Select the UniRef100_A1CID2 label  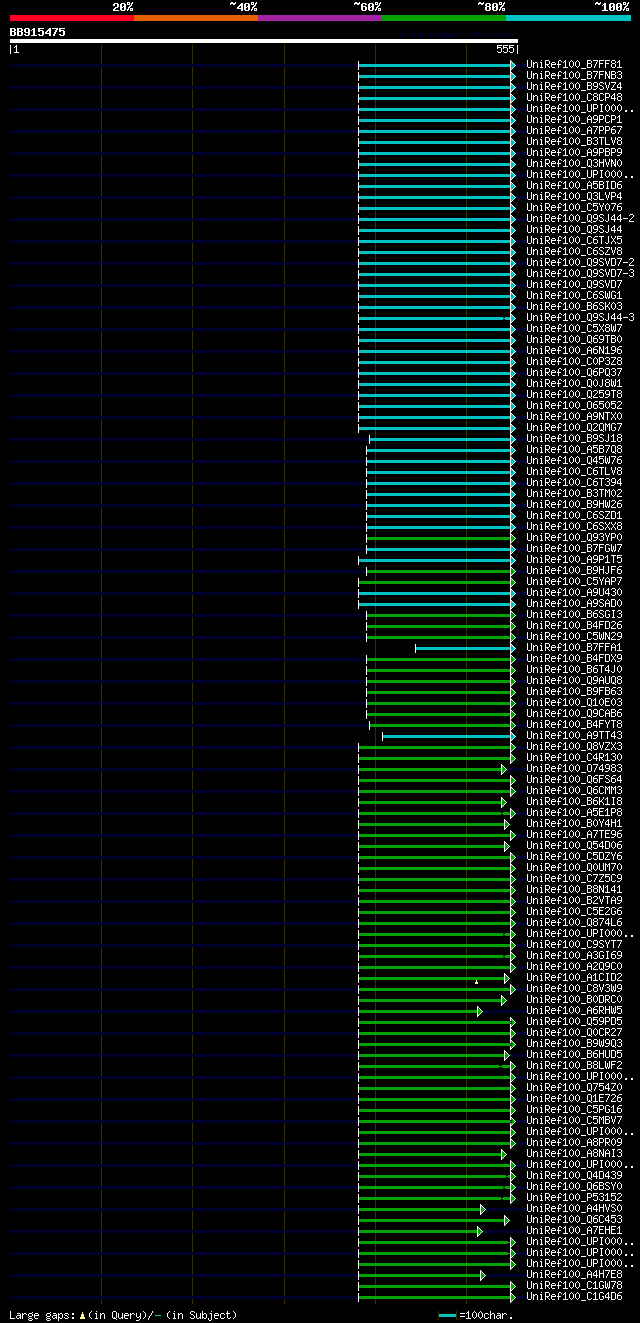click(574, 977)
